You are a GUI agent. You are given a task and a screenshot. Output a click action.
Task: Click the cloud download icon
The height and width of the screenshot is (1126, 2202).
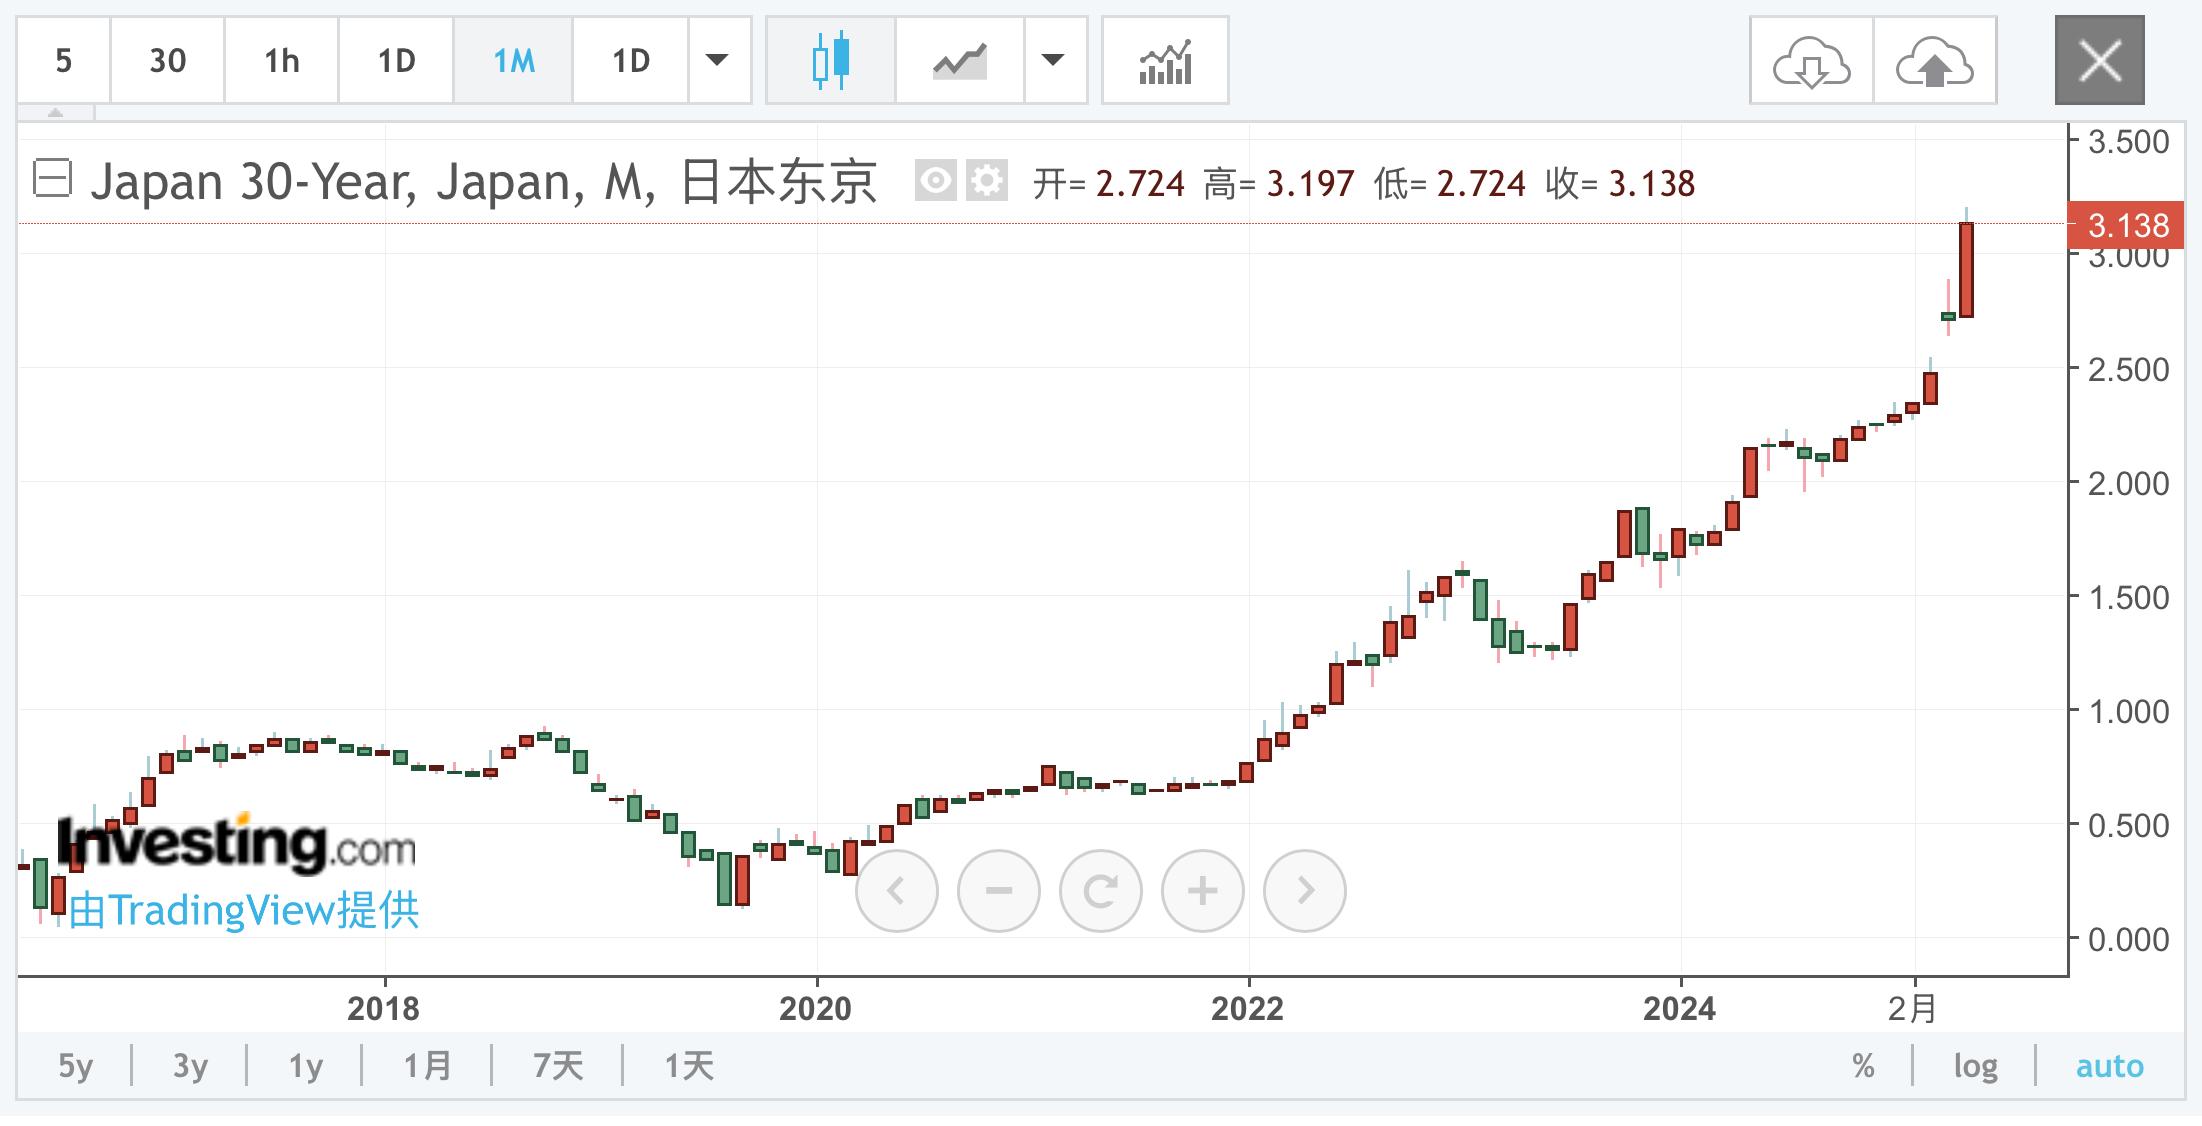(x=1811, y=61)
